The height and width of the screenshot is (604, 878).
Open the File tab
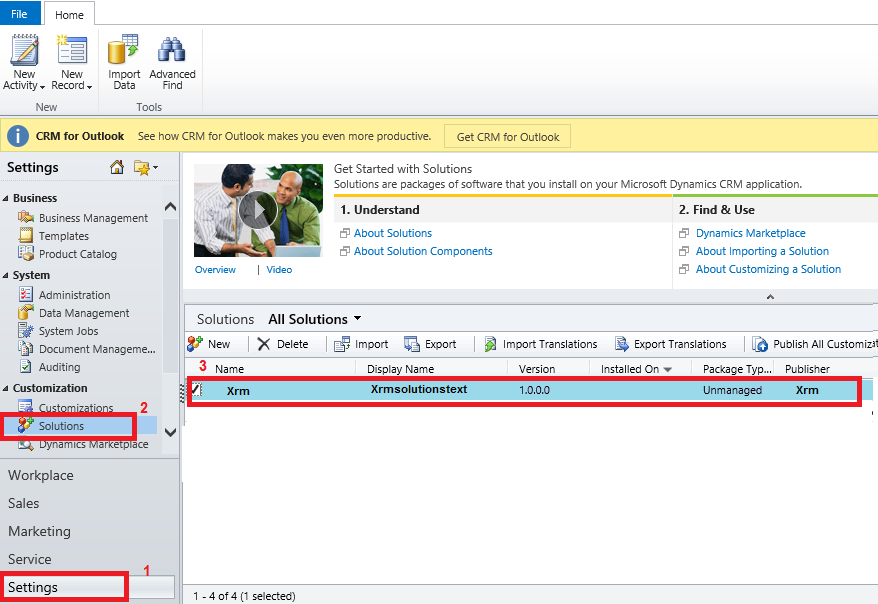pyautogui.click(x=20, y=14)
